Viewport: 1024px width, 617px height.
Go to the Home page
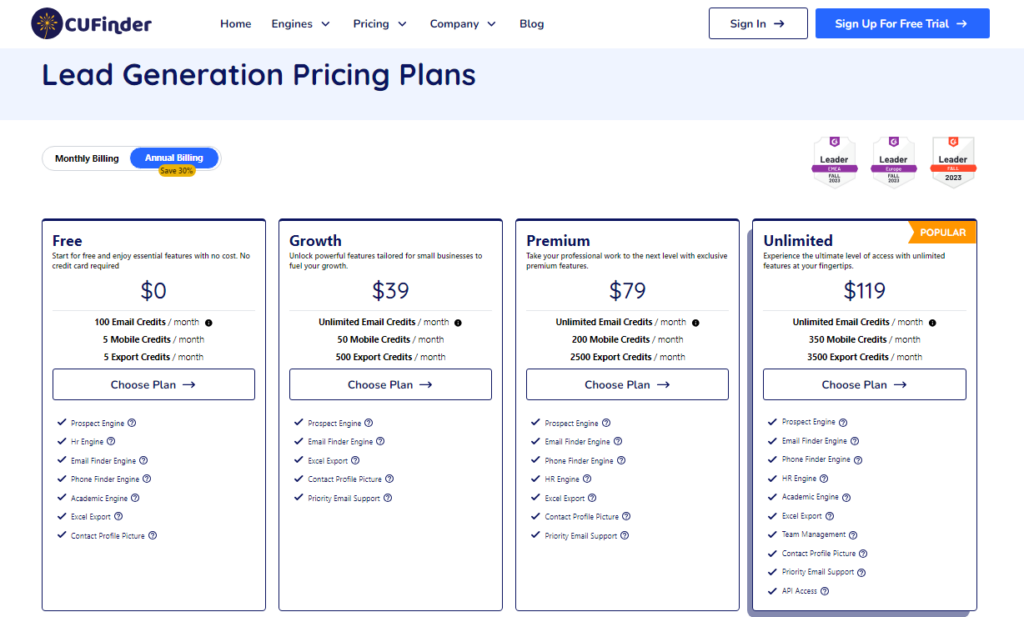coord(236,24)
